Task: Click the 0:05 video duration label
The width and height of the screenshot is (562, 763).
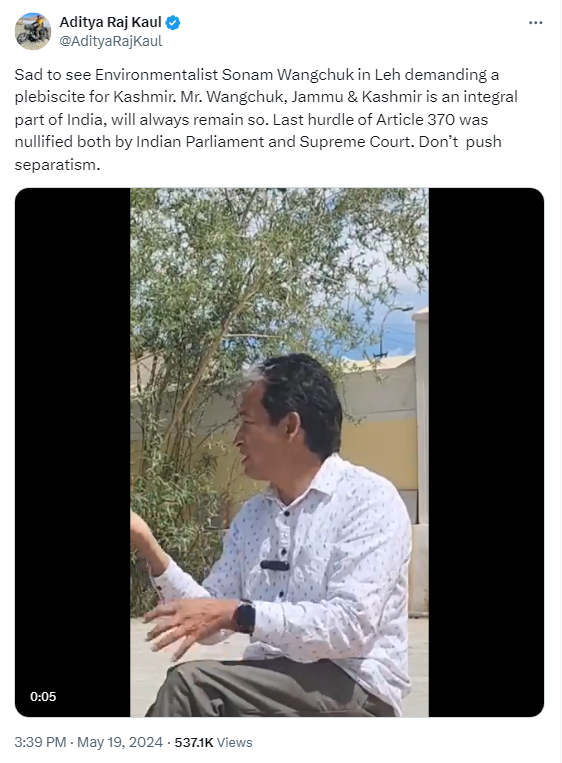Action: coord(43,696)
